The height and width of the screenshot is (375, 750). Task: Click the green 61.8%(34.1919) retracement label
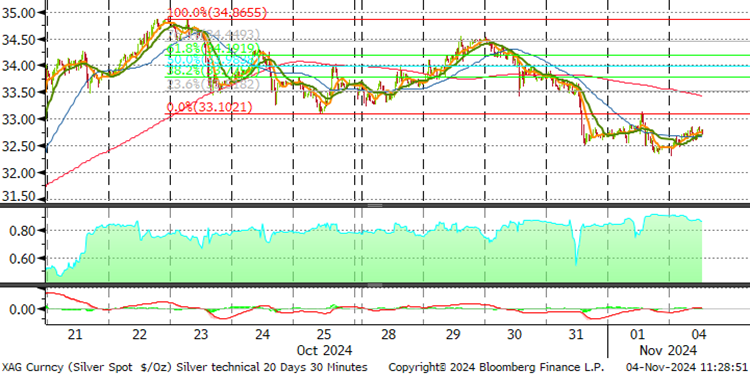point(213,49)
